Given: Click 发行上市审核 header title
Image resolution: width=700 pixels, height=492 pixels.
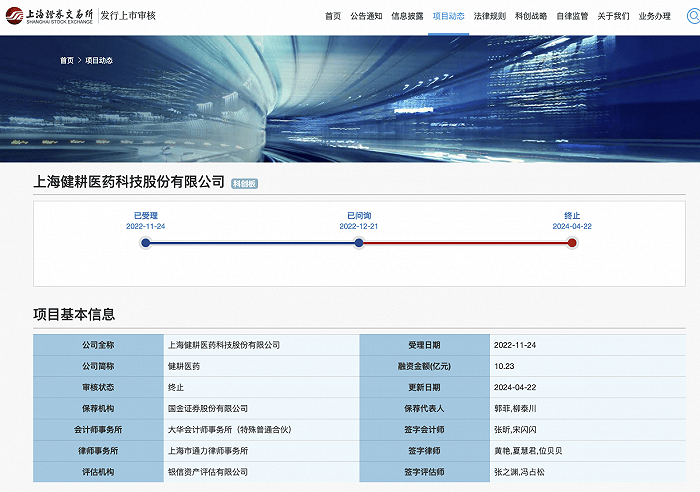Looking at the screenshot, I should 128,16.
